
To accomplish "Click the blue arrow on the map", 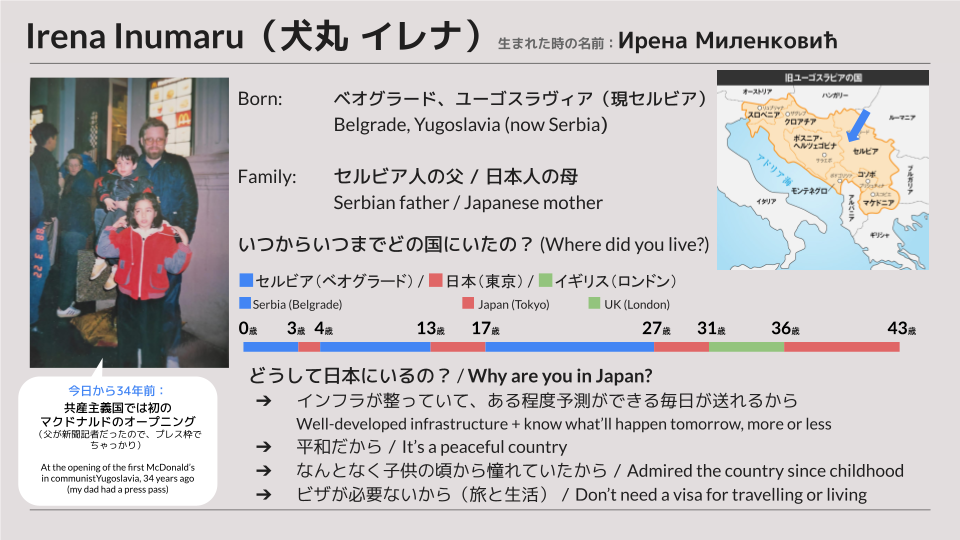I will click(858, 124).
